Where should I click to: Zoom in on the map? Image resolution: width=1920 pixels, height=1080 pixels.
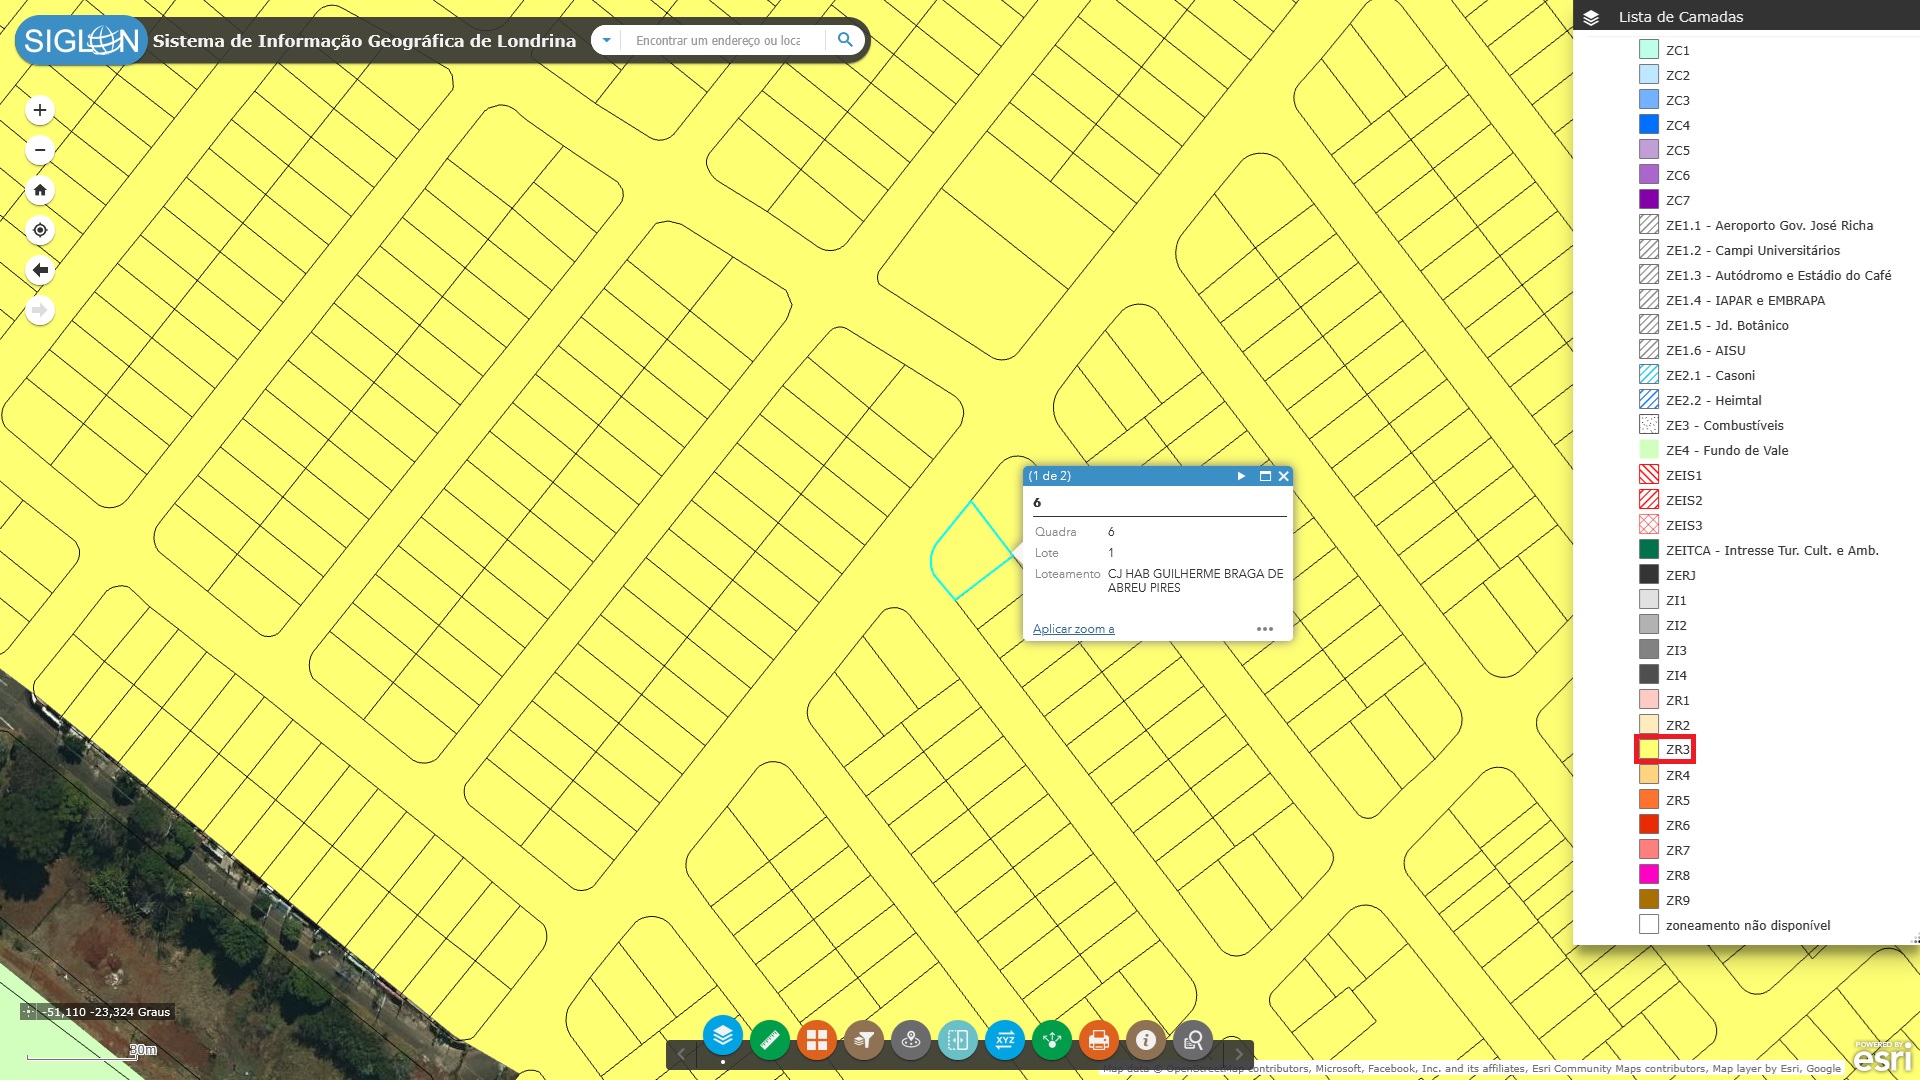click(x=40, y=110)
